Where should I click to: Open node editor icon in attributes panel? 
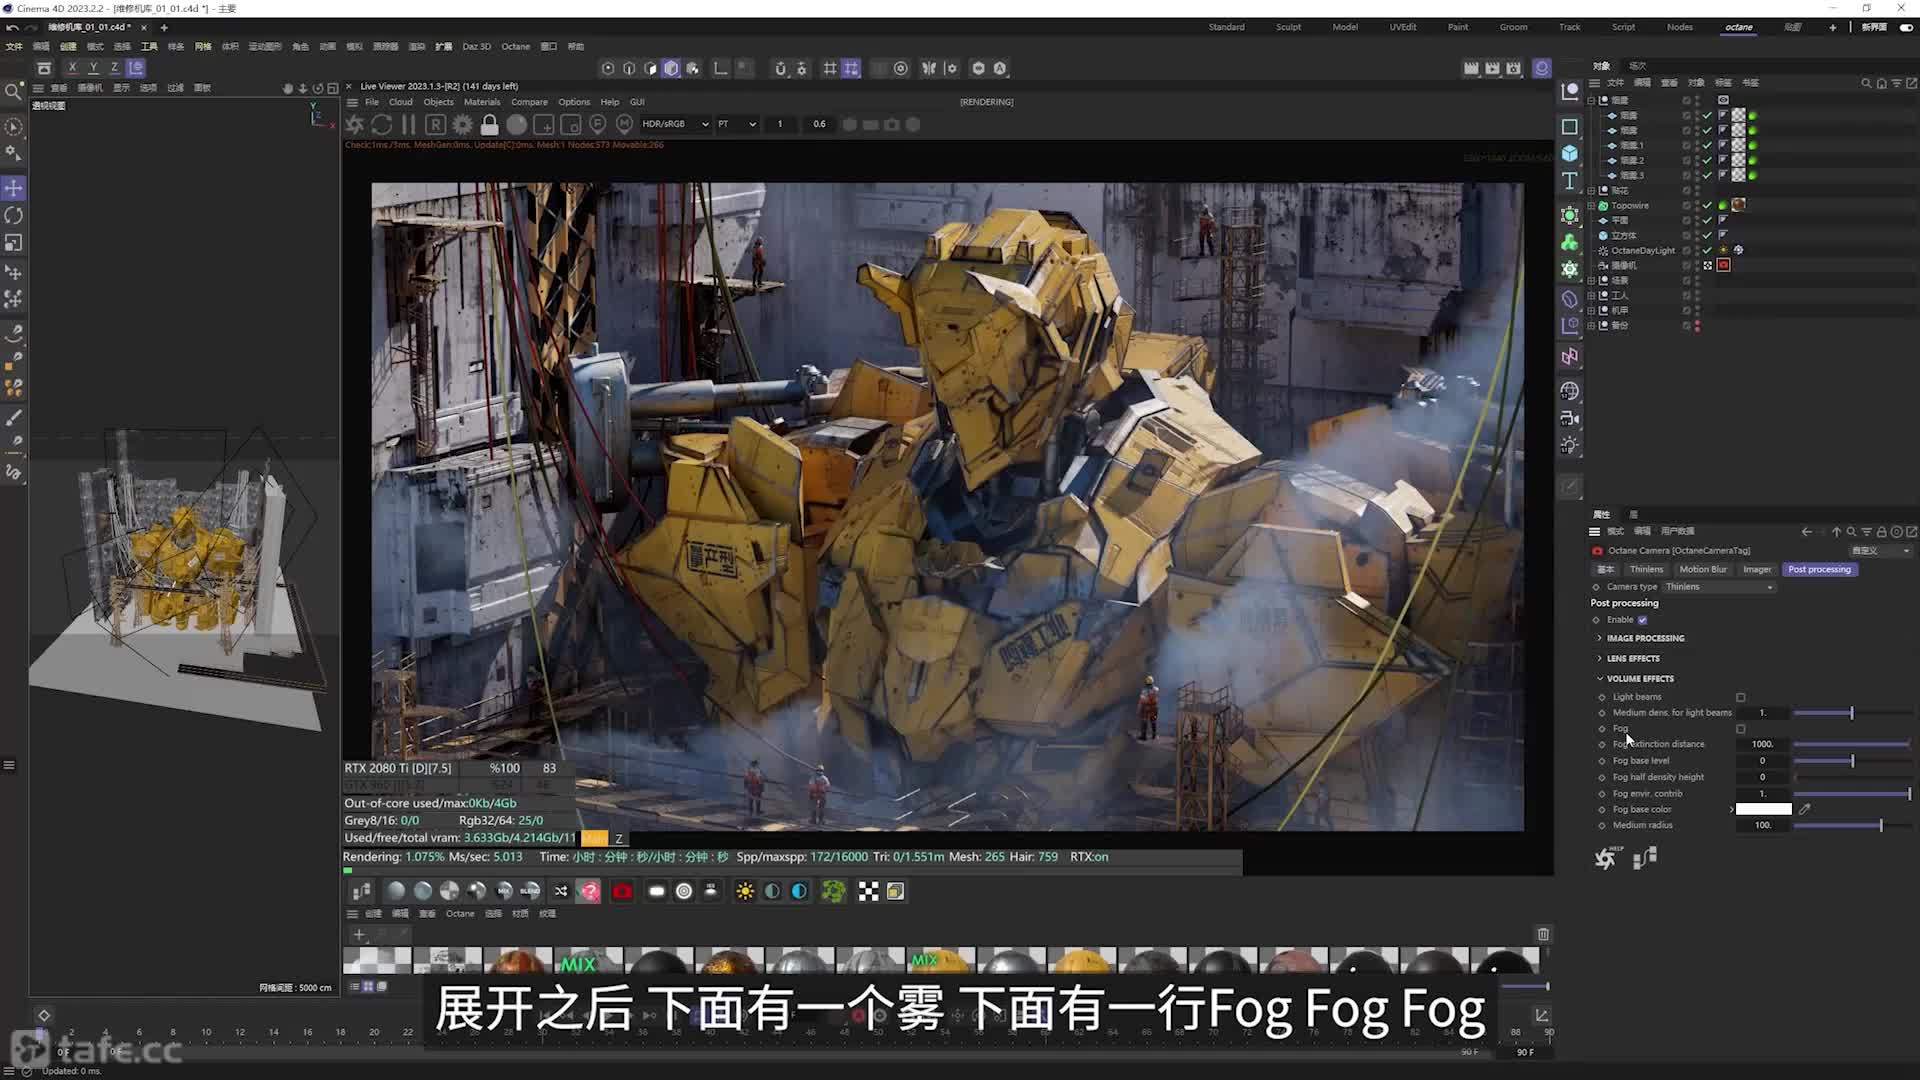[1645, 858]
